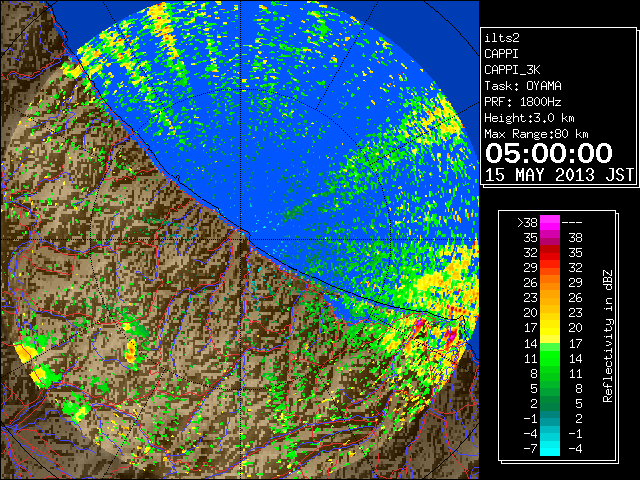The height and width of the screenshot is (480, 640).
Task: Click the 'CAPPI_3K' text
Action: [512, 70]
